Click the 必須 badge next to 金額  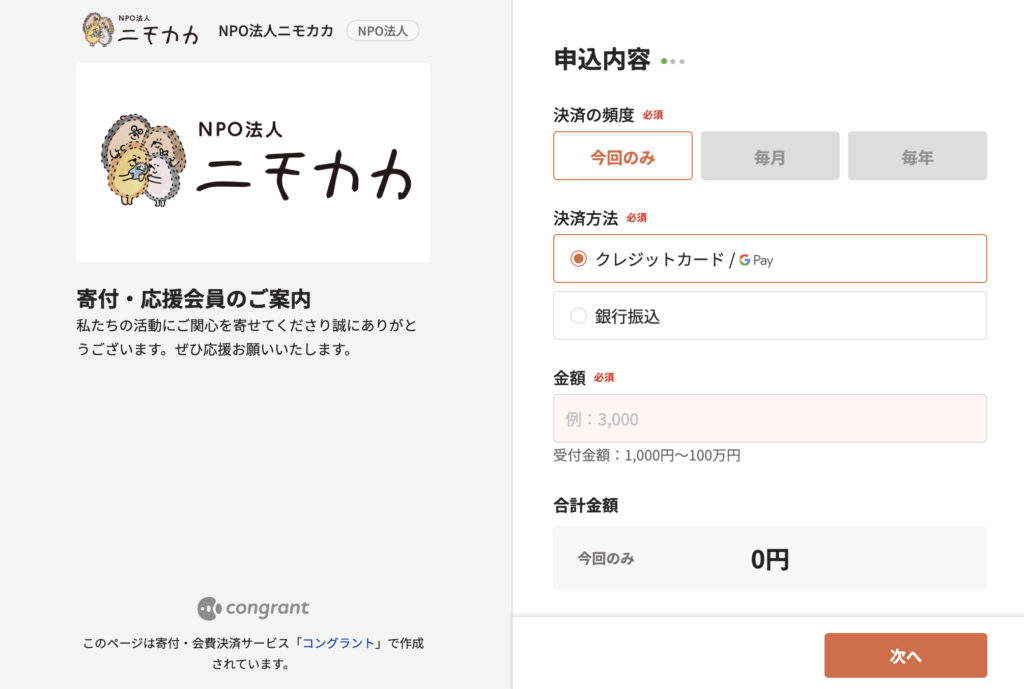602,377
